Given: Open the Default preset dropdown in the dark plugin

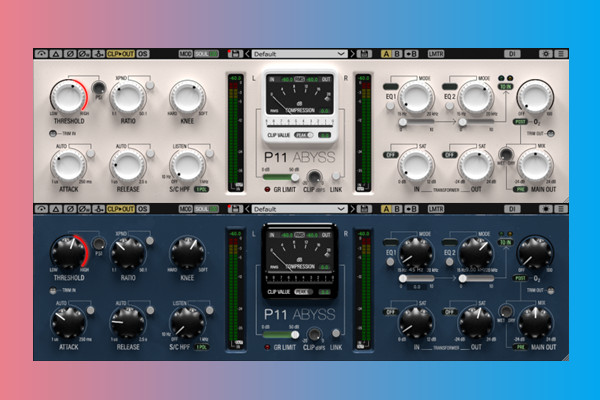Looking at the screenshot, I should pos(299,209).
